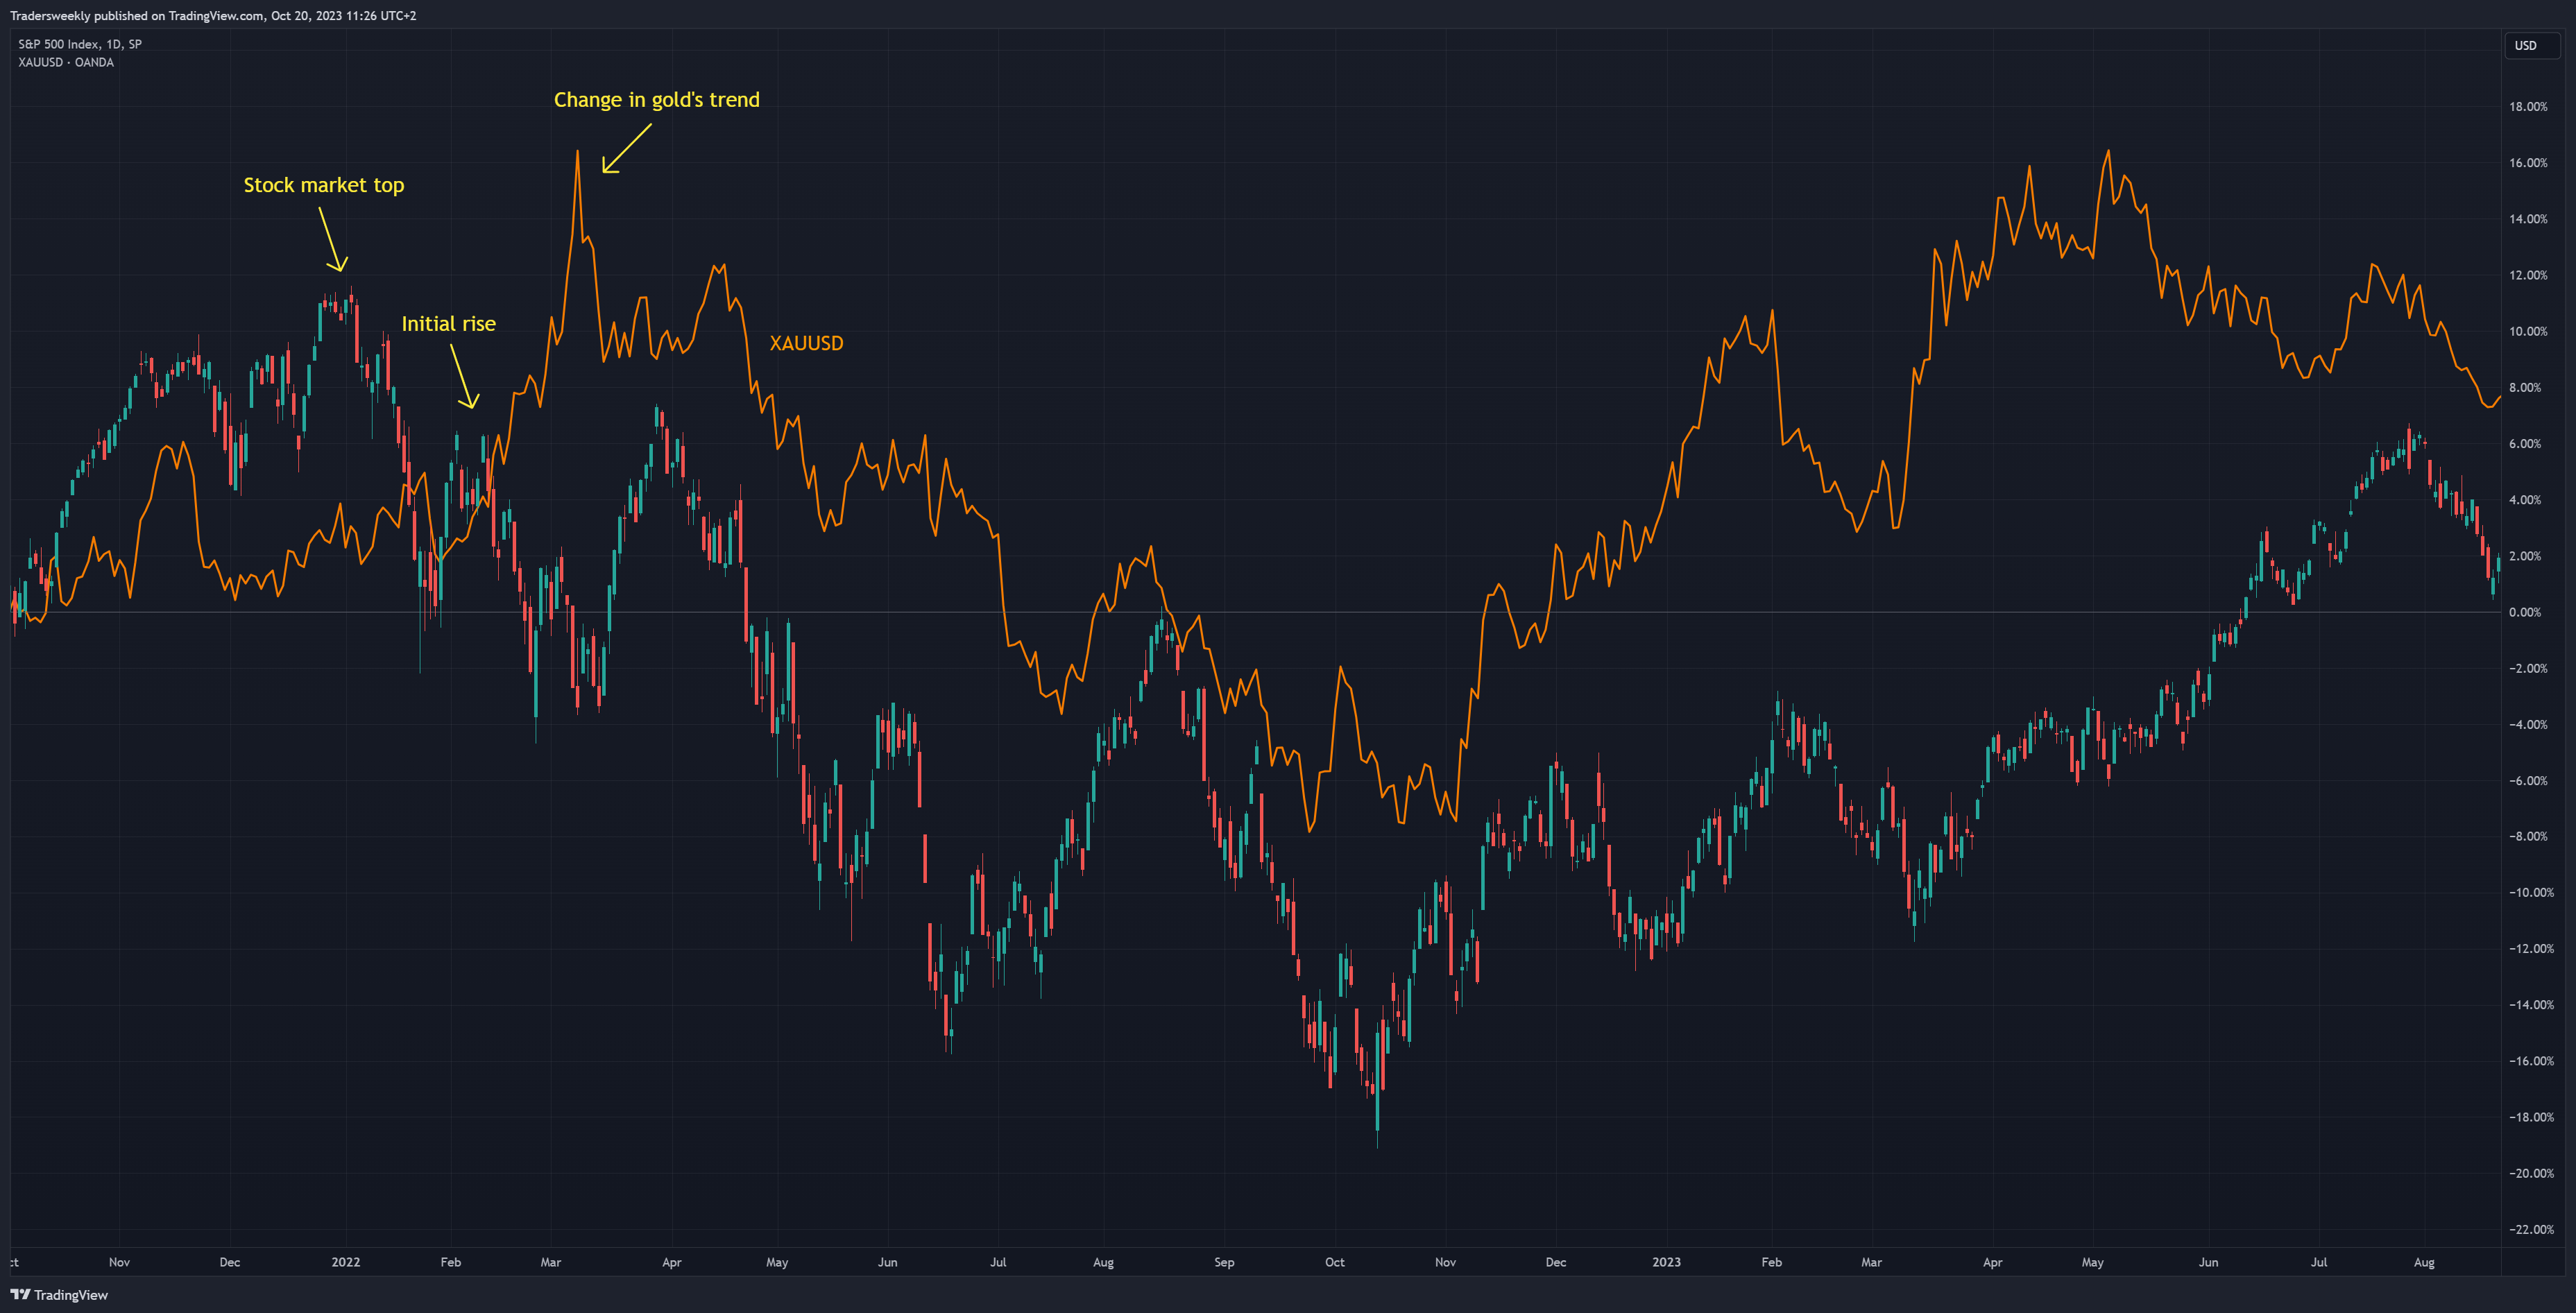The image size is (2576, 1313).
Task: Click the 18.00% price scale label
Action: click(2528, 107)
